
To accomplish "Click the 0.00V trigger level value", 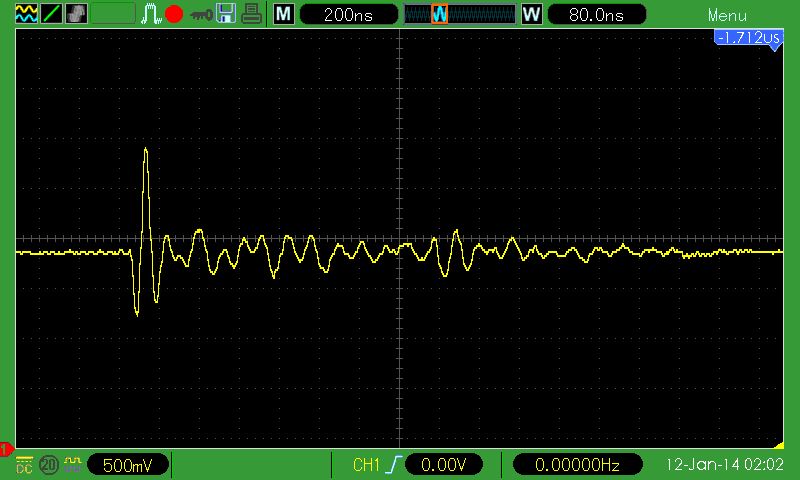I will [443, 465].
